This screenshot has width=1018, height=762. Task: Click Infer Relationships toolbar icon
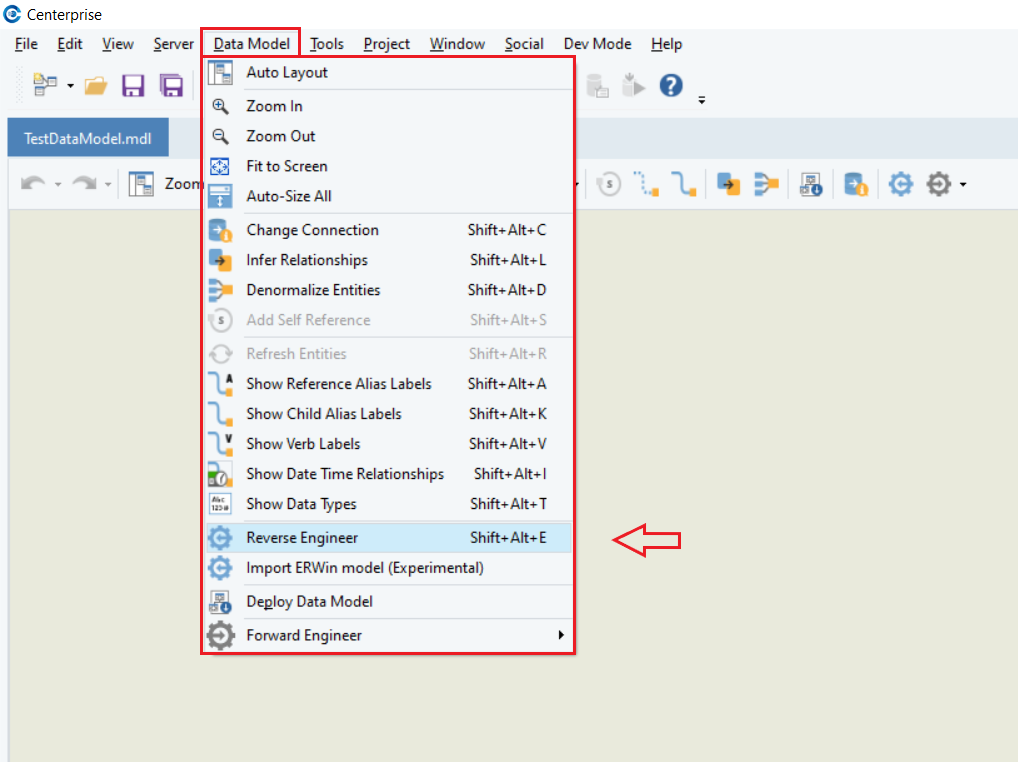click(728, 184)
